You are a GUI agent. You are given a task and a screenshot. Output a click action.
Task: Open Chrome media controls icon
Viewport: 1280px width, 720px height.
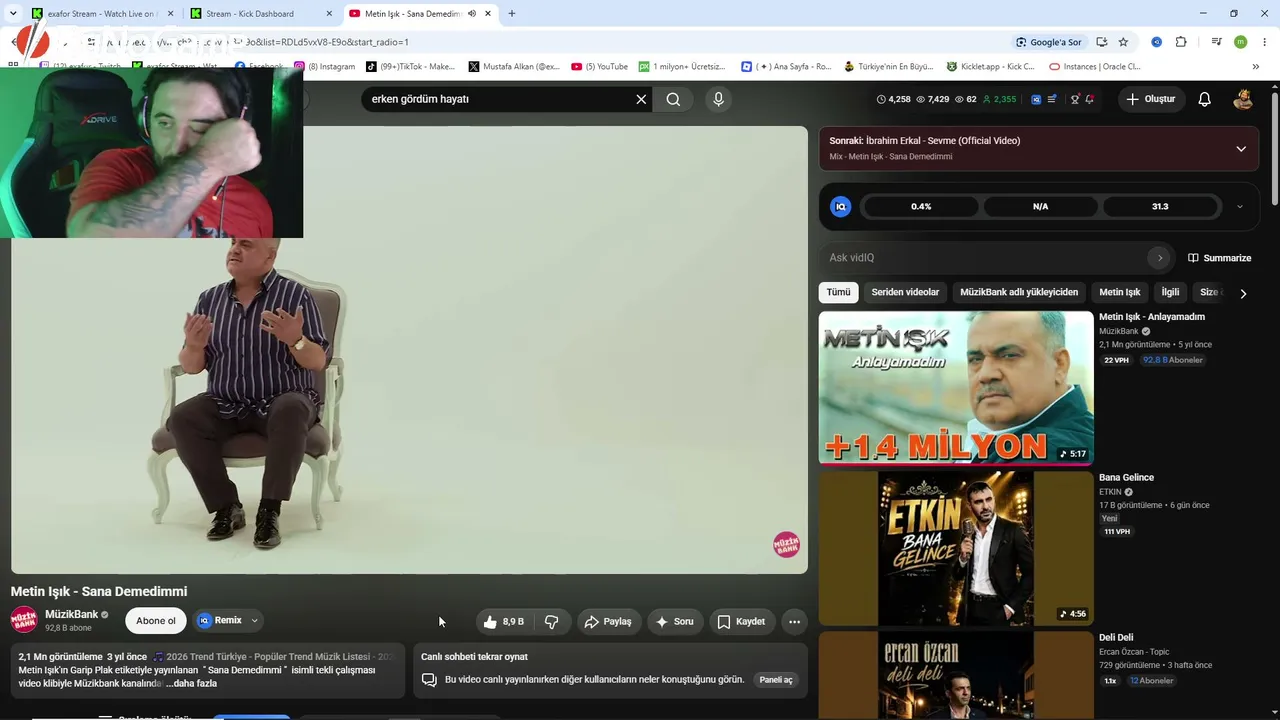pyautogui.click(x=1216, y=42)
